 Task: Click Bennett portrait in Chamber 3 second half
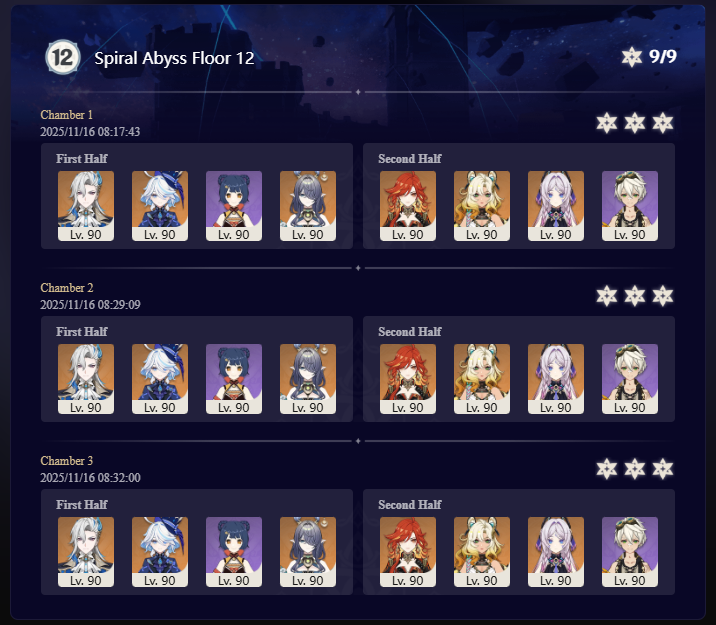tap(630, 552)
